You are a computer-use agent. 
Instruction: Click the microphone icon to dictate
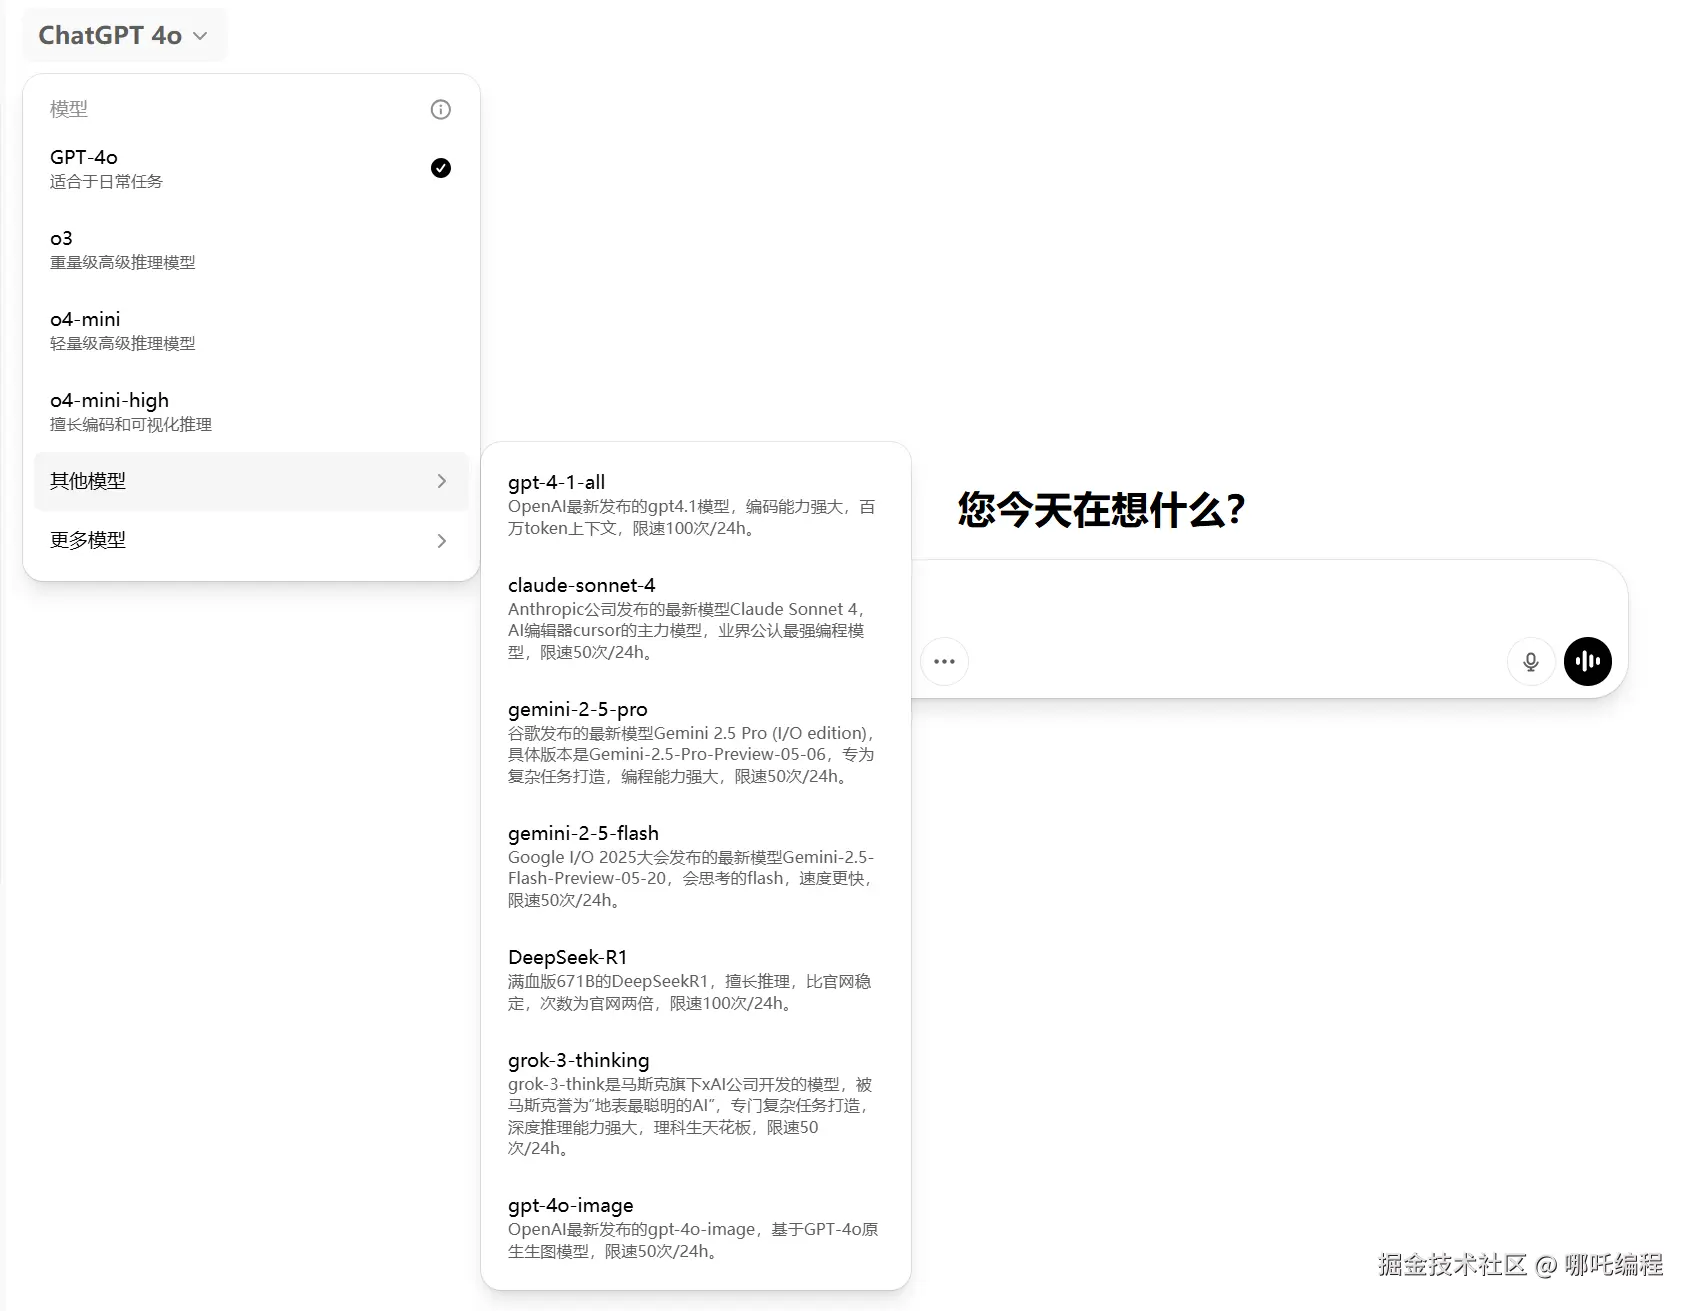coord(1530,661)
